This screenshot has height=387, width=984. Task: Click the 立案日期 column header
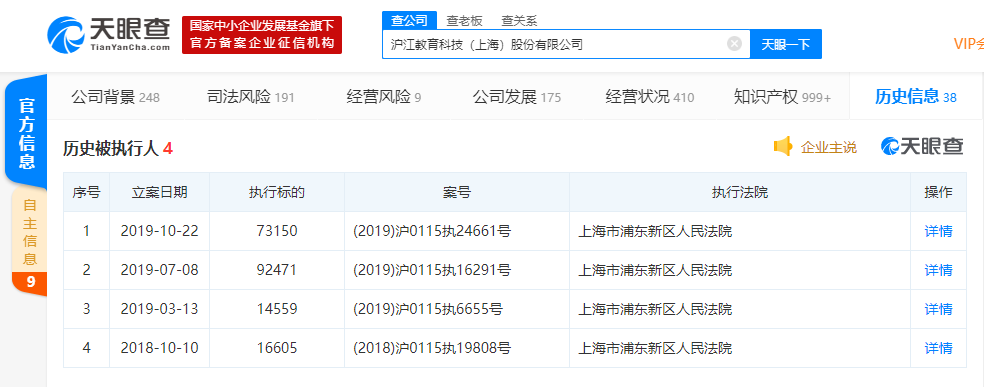(159, 193)
